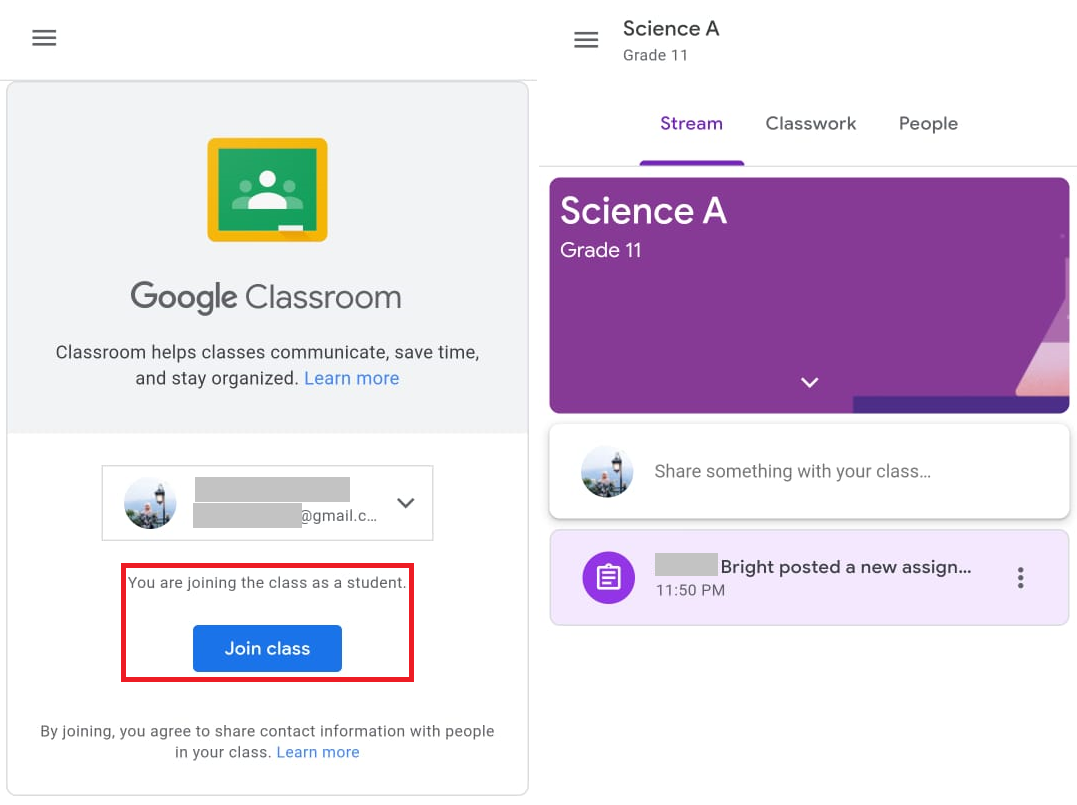Open hamburger menu beside Science A title
This screenshot has height=805, width=1077.
[x=586, y=40]
